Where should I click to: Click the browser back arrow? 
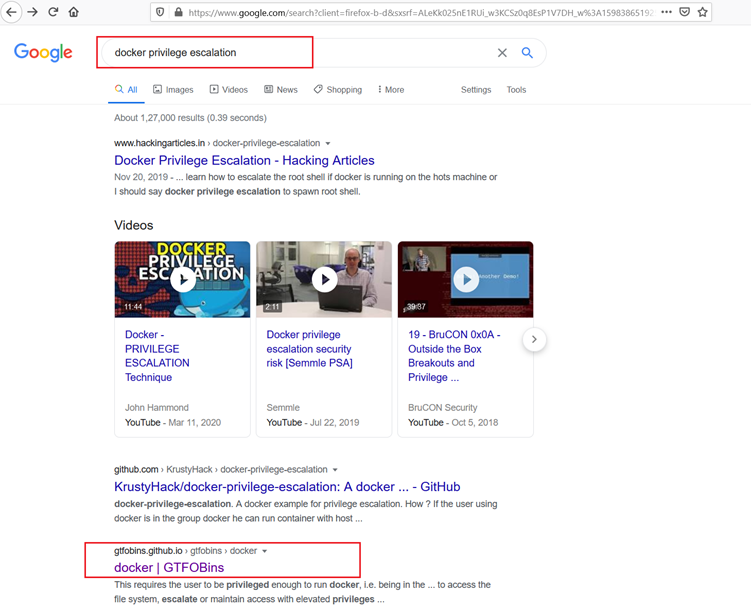(12, 12)
